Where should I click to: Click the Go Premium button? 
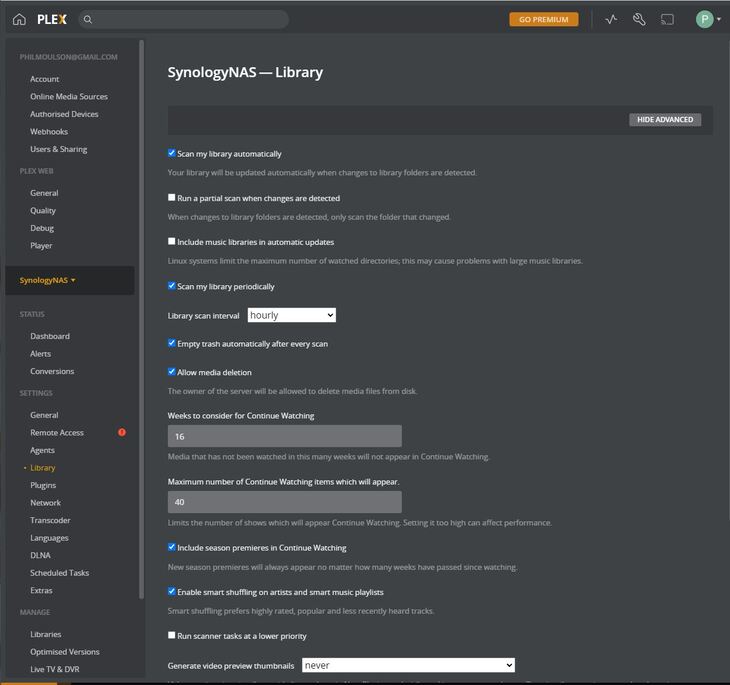[543, 19]
